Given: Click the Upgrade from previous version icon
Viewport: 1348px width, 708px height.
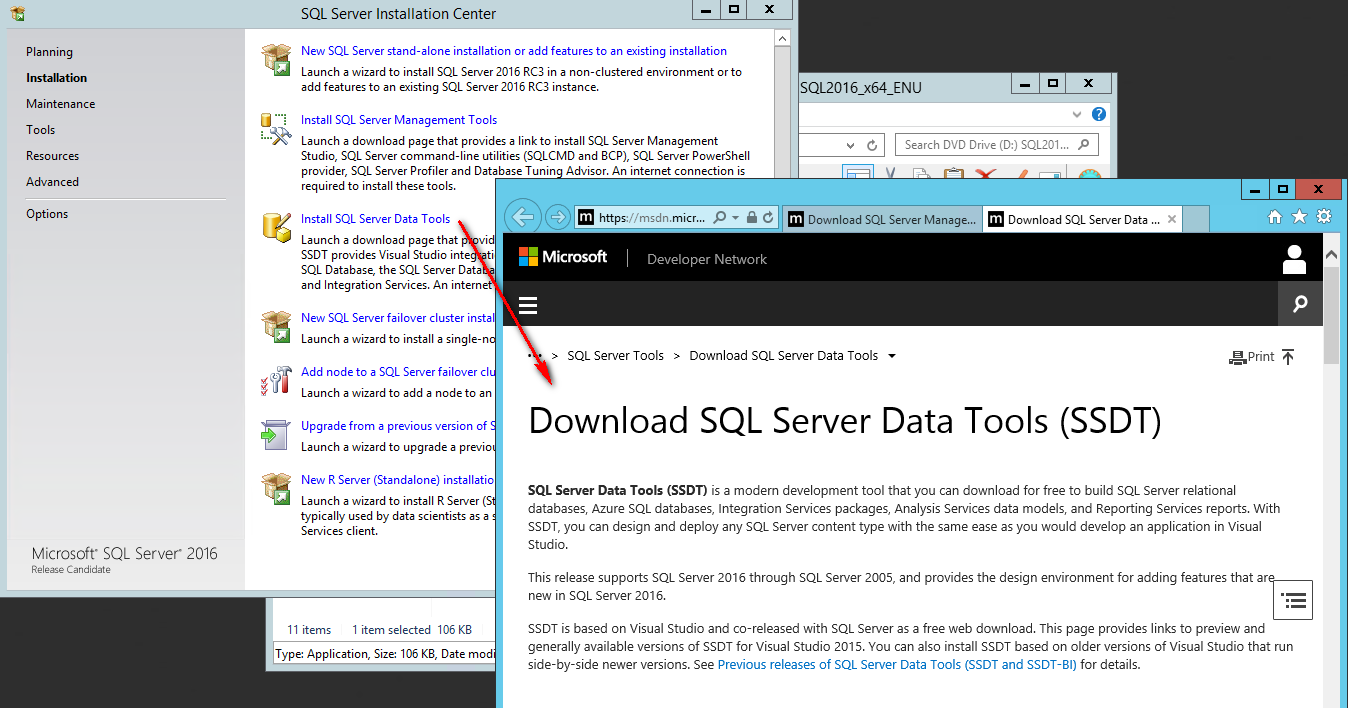Looking at the screenshot, I should [x=276, y=434].
